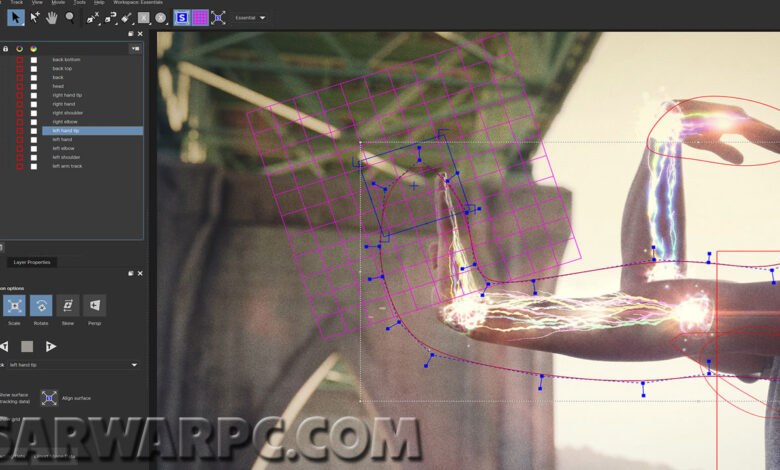Image resolution: width=780 pixels, height=470 pixels.
Task: Open the Track menu
Action: tap(17, 2)
